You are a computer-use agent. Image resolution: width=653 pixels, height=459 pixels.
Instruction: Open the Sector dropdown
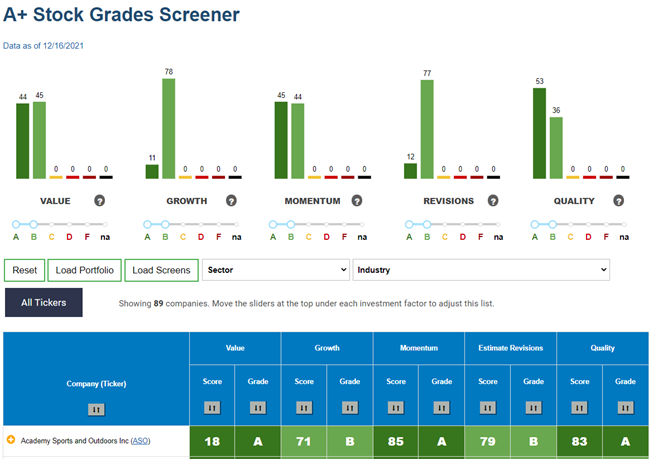[x=276, y=270]
